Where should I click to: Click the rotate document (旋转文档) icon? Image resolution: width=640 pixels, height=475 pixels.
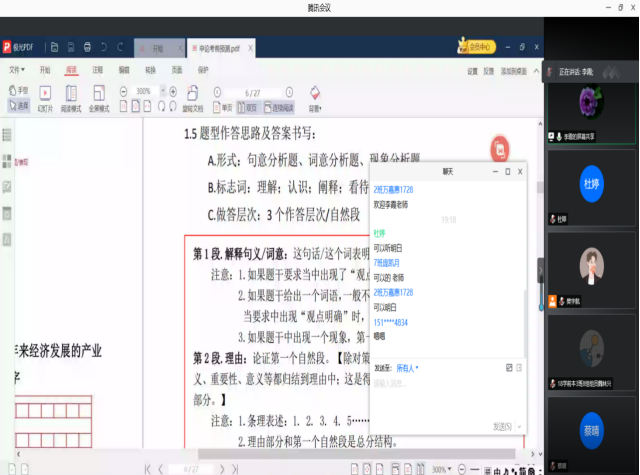(194, 96)
